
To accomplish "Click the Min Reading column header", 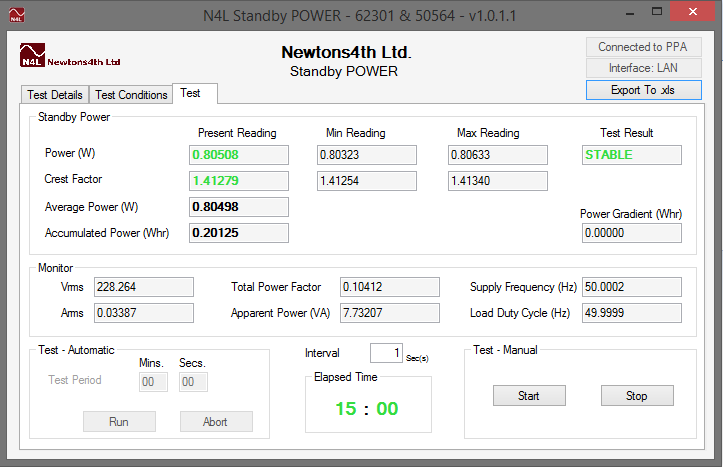I will [356, 133].
